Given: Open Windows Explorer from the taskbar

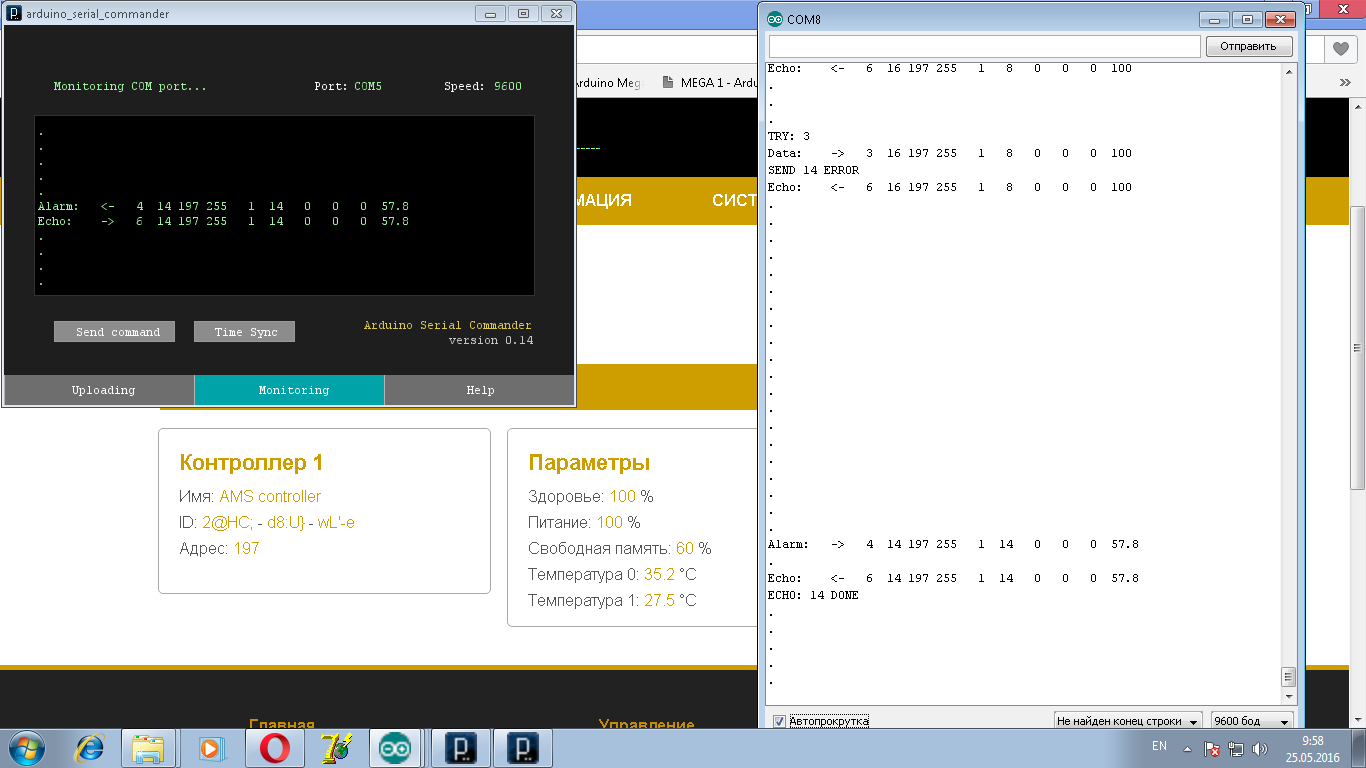Looking at the screenshot, I should click(x=148, y=747).
